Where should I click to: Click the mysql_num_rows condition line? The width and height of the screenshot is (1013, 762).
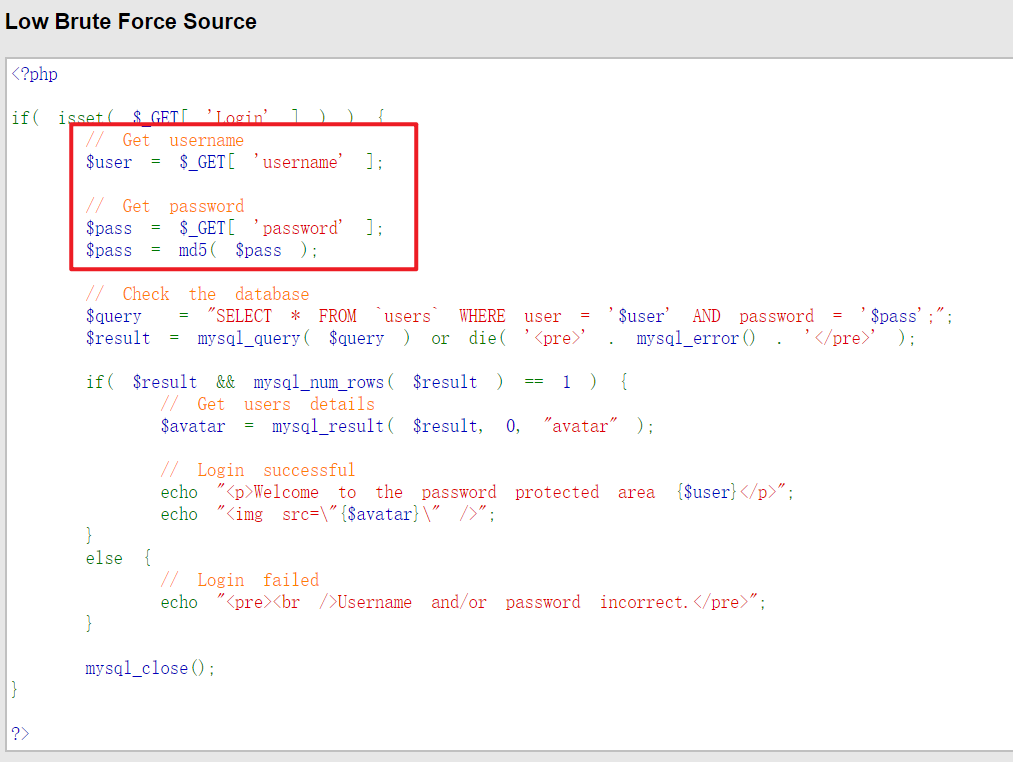pyautogui.click(x=357, y=382)
